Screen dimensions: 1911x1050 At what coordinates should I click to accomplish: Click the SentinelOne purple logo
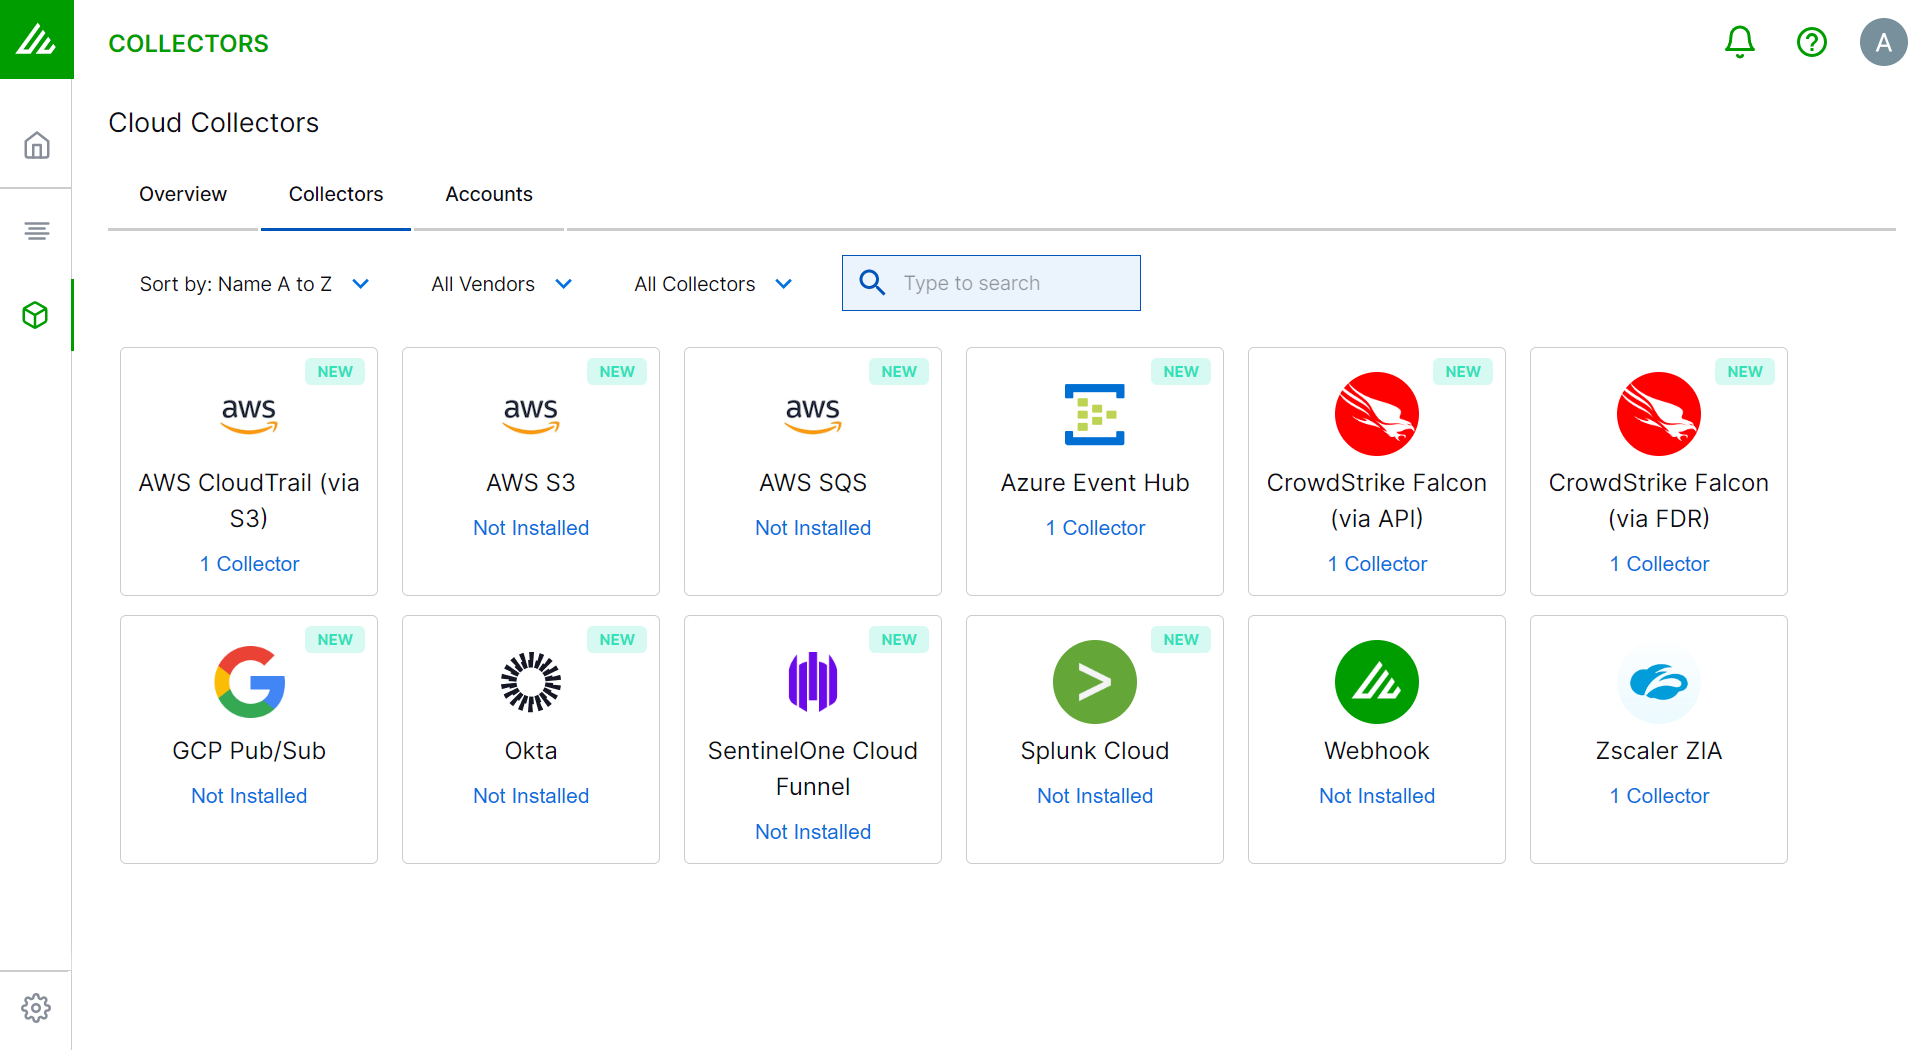(x=813, y=682)
